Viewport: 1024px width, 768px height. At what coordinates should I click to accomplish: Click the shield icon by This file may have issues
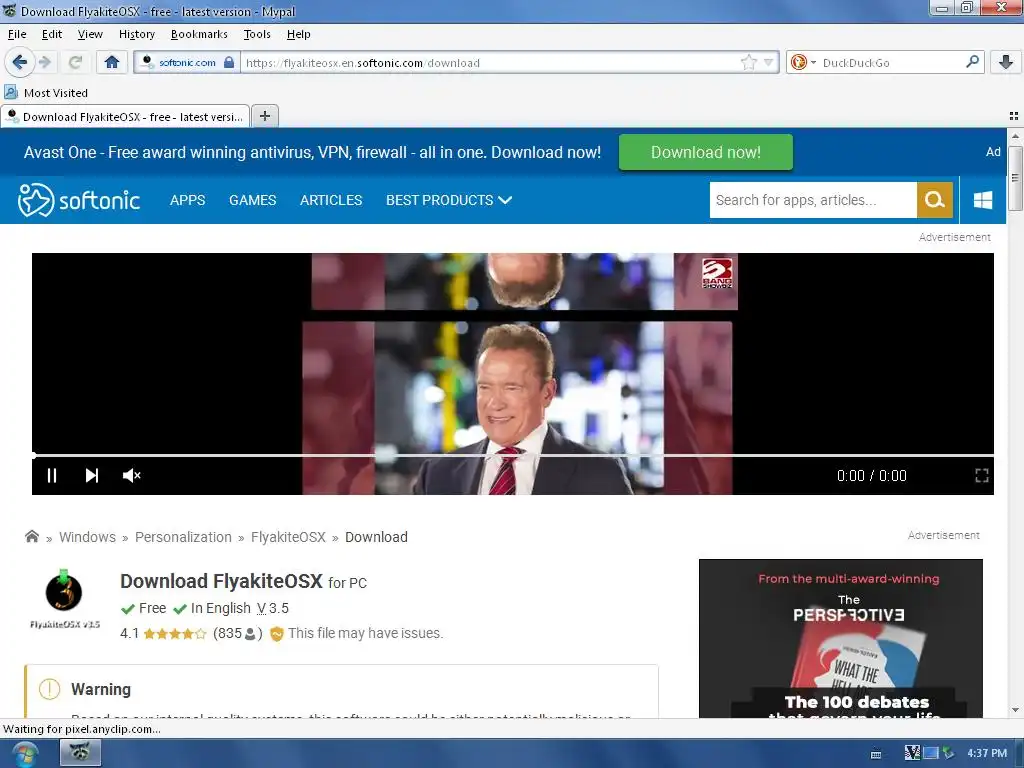click(276, 633)
